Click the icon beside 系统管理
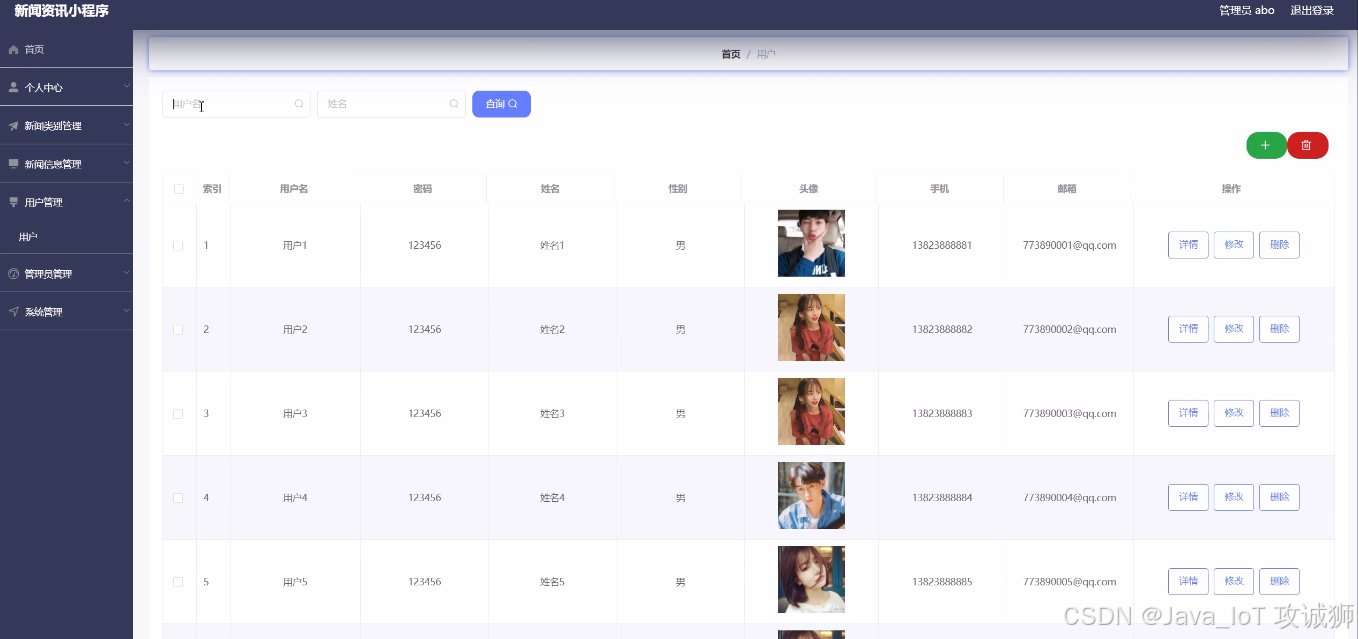 click(14, 312)
